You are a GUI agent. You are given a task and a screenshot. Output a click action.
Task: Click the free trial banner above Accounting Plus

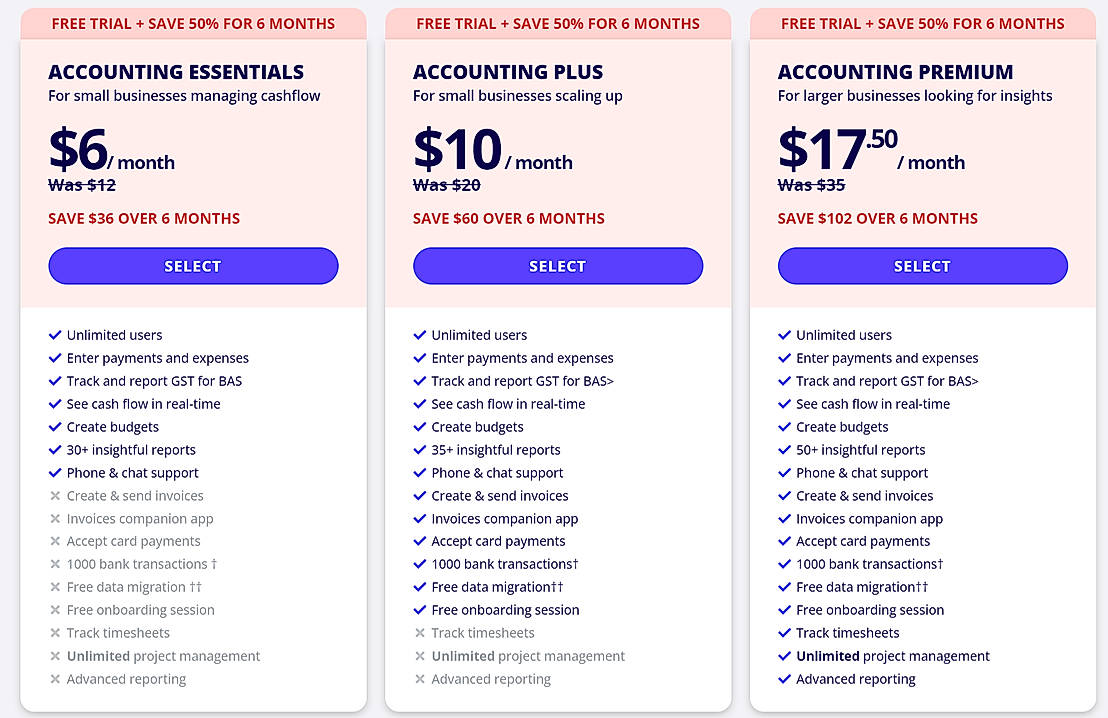click(x=557, y=23)
